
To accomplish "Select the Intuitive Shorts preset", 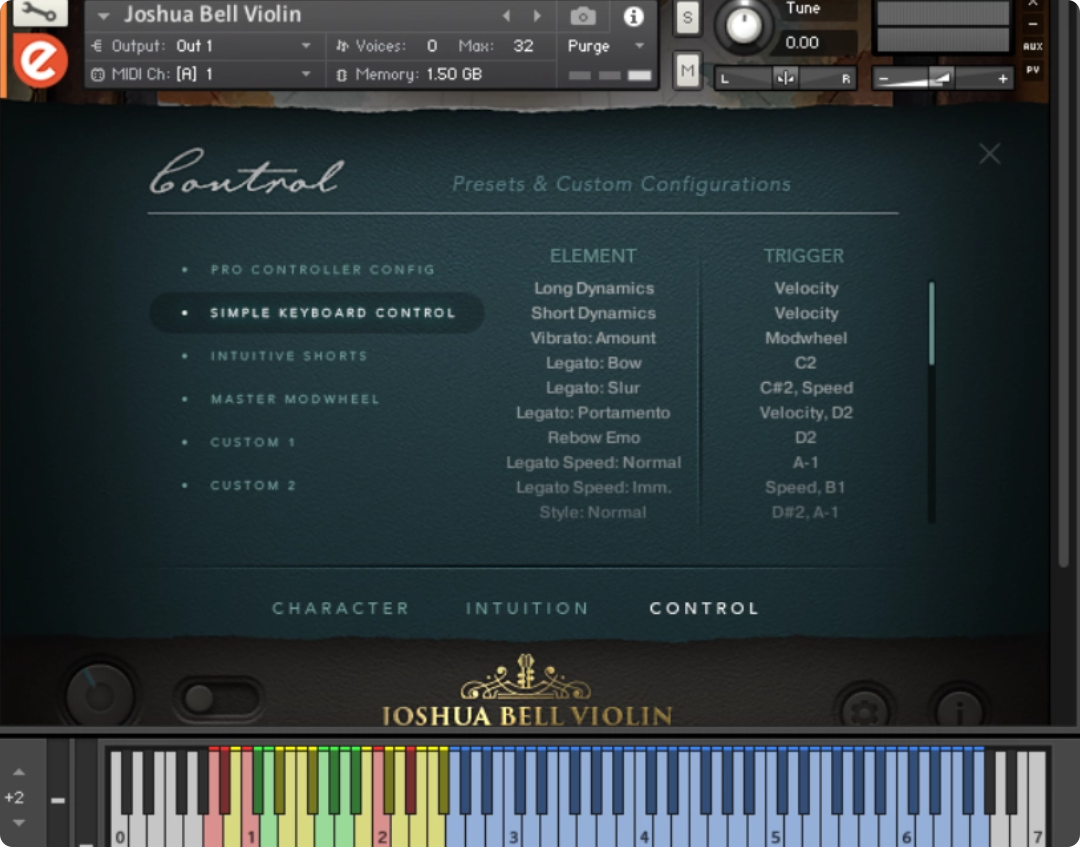I will (289, 356).
